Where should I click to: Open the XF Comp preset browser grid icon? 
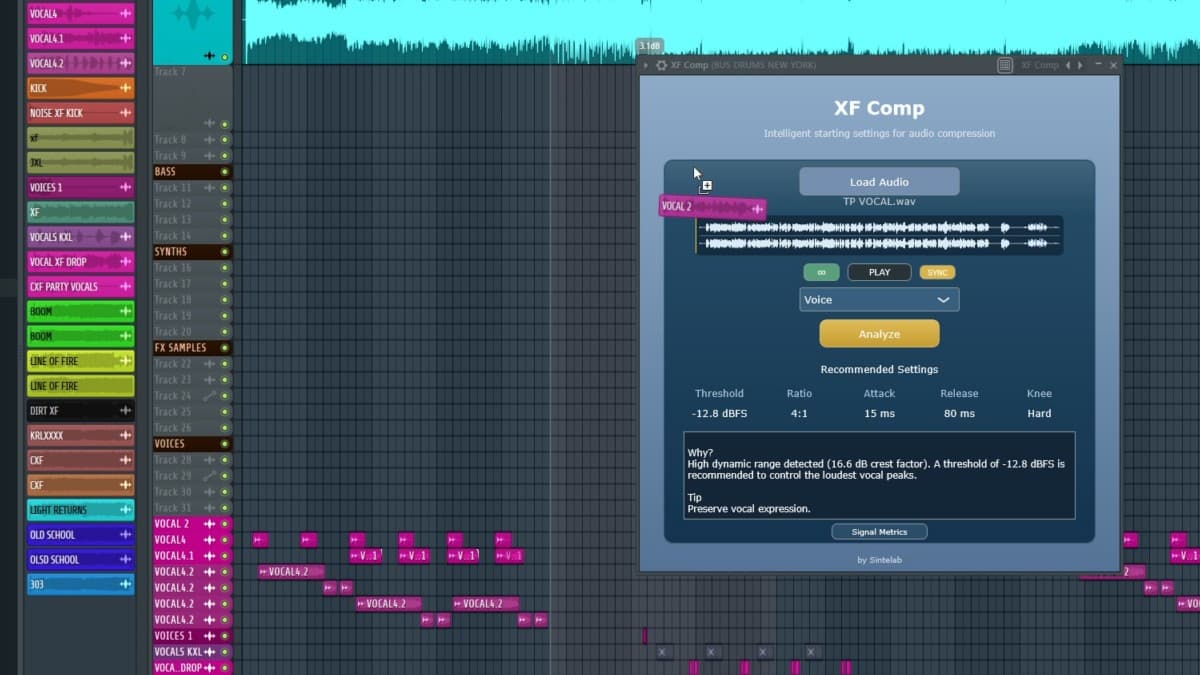tap(1005, 65)
